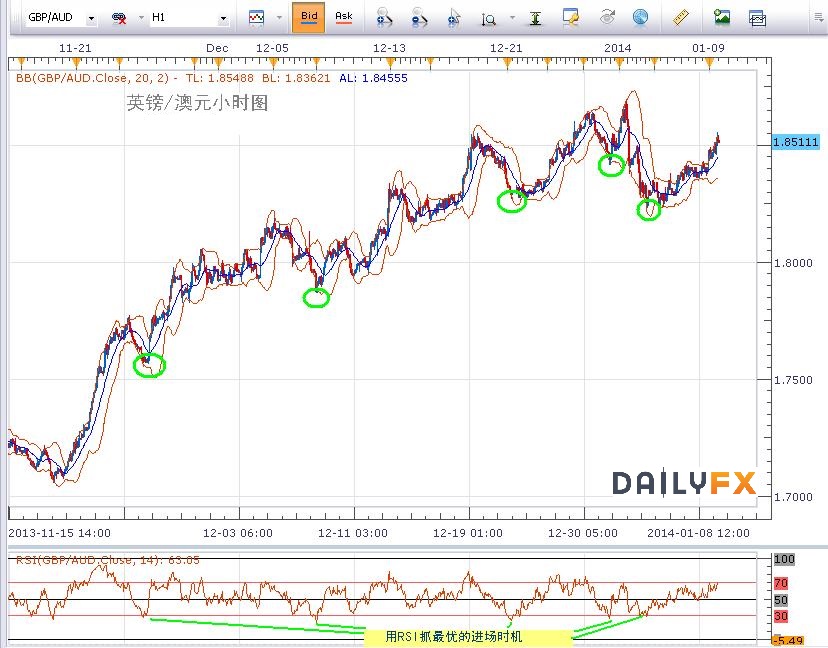Click the blue globe icon
The width and height of the screenshot is (828, 648).
[x=640, y=17]
